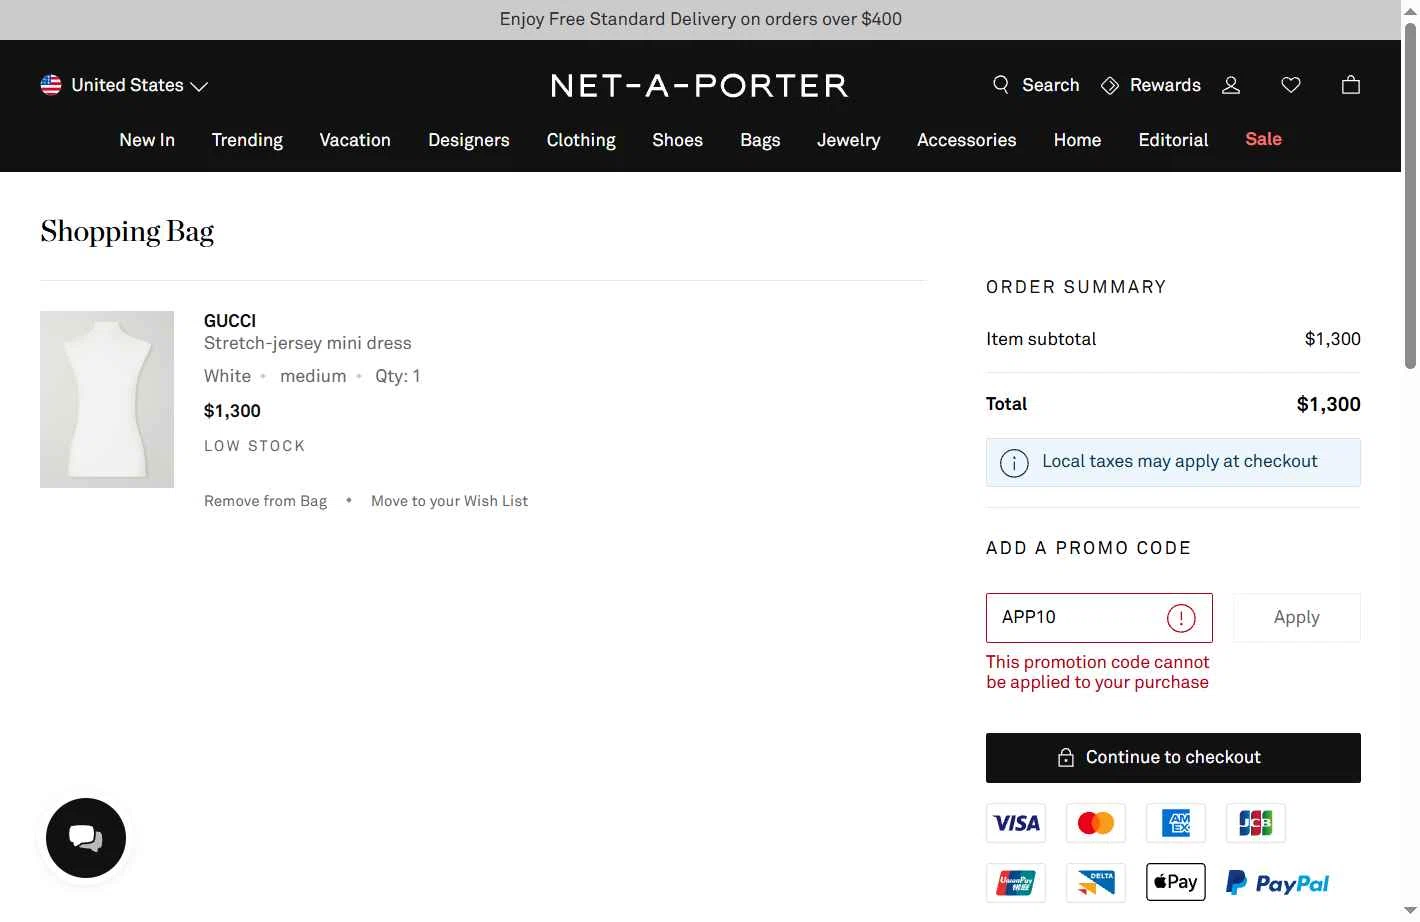1420x922 pixels.
Task: Open the shopping bag icon
Action: pyautogui.click(x=1351, y=85)
